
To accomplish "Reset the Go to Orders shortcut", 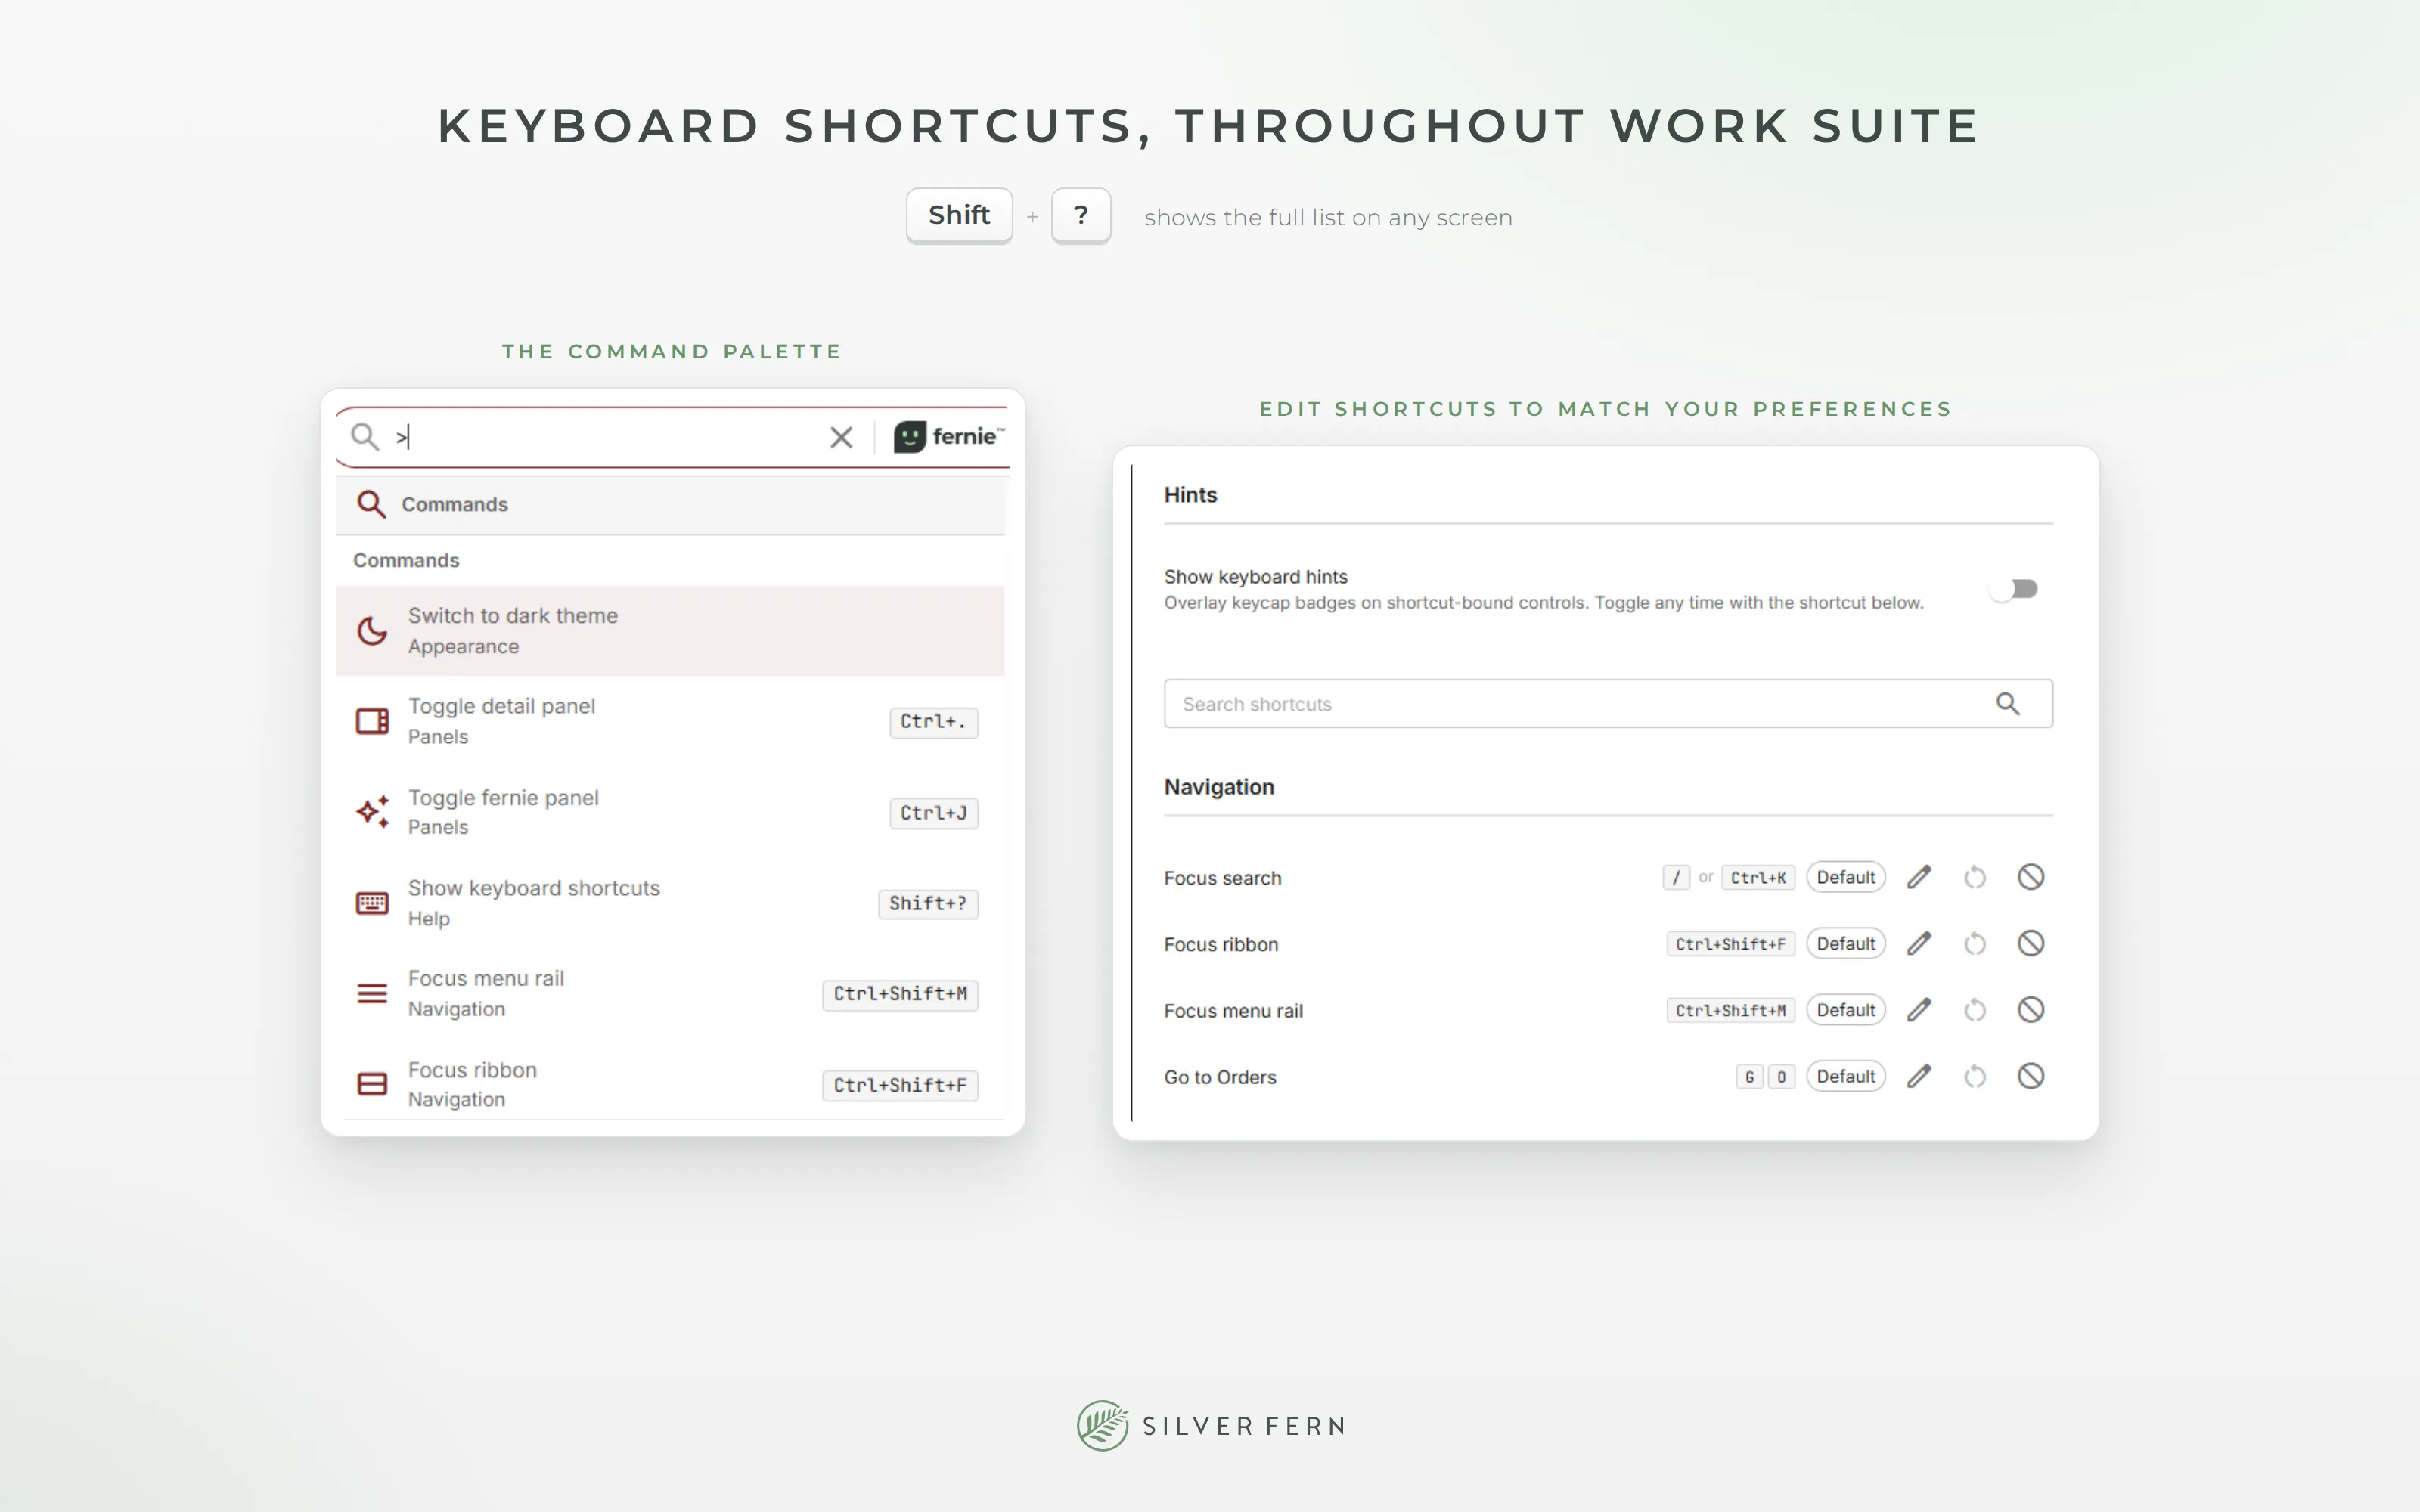I will pos(1974,1077).
